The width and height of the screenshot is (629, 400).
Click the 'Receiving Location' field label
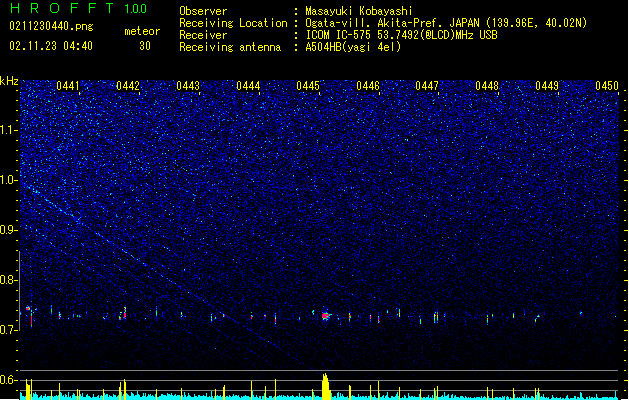click(233, 23)
